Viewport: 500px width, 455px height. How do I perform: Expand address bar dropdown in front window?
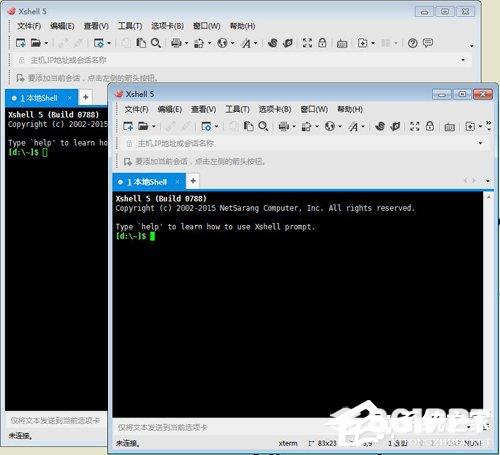[x=480, y=143]
